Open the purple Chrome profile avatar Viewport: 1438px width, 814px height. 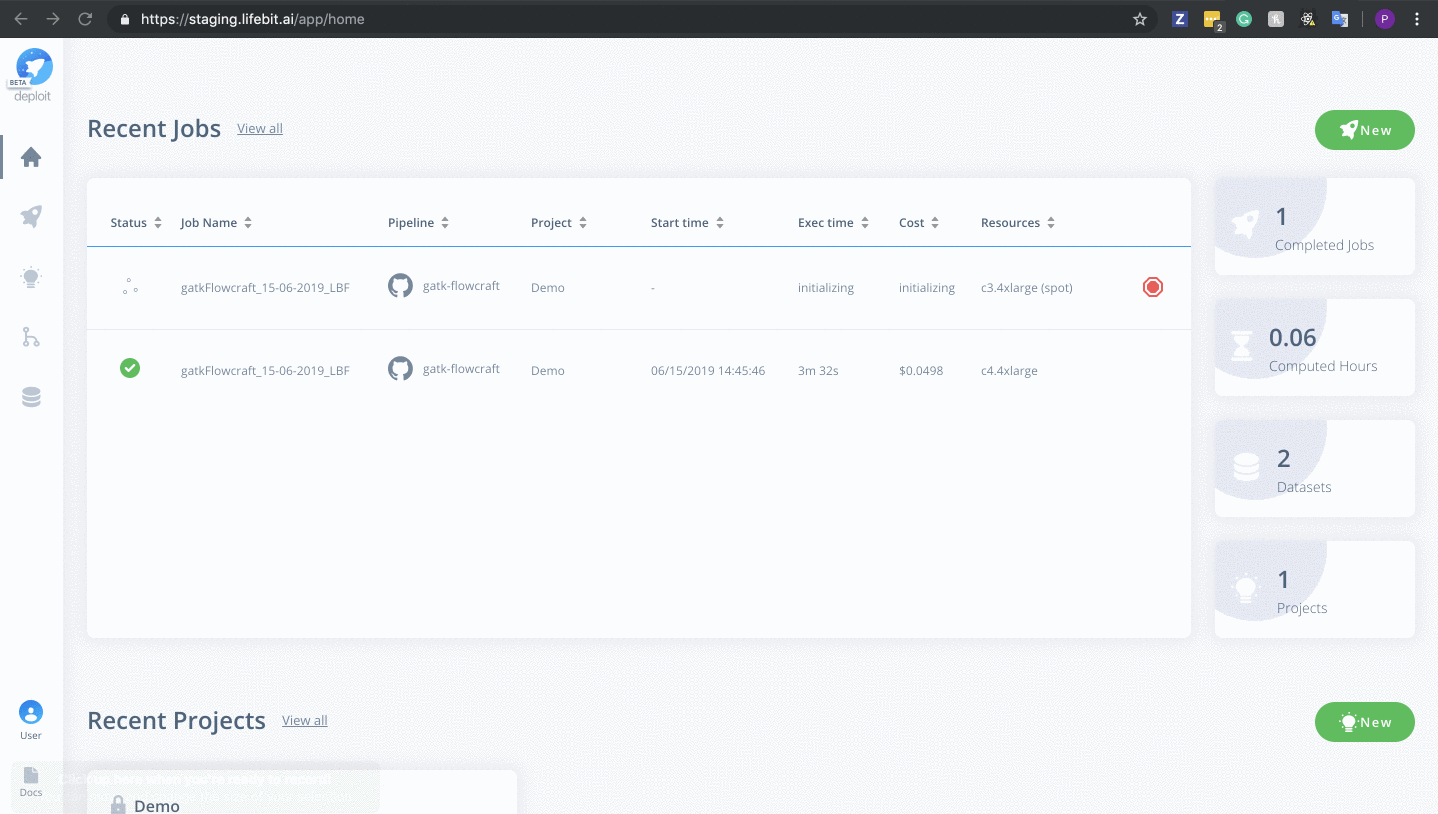1385,19
